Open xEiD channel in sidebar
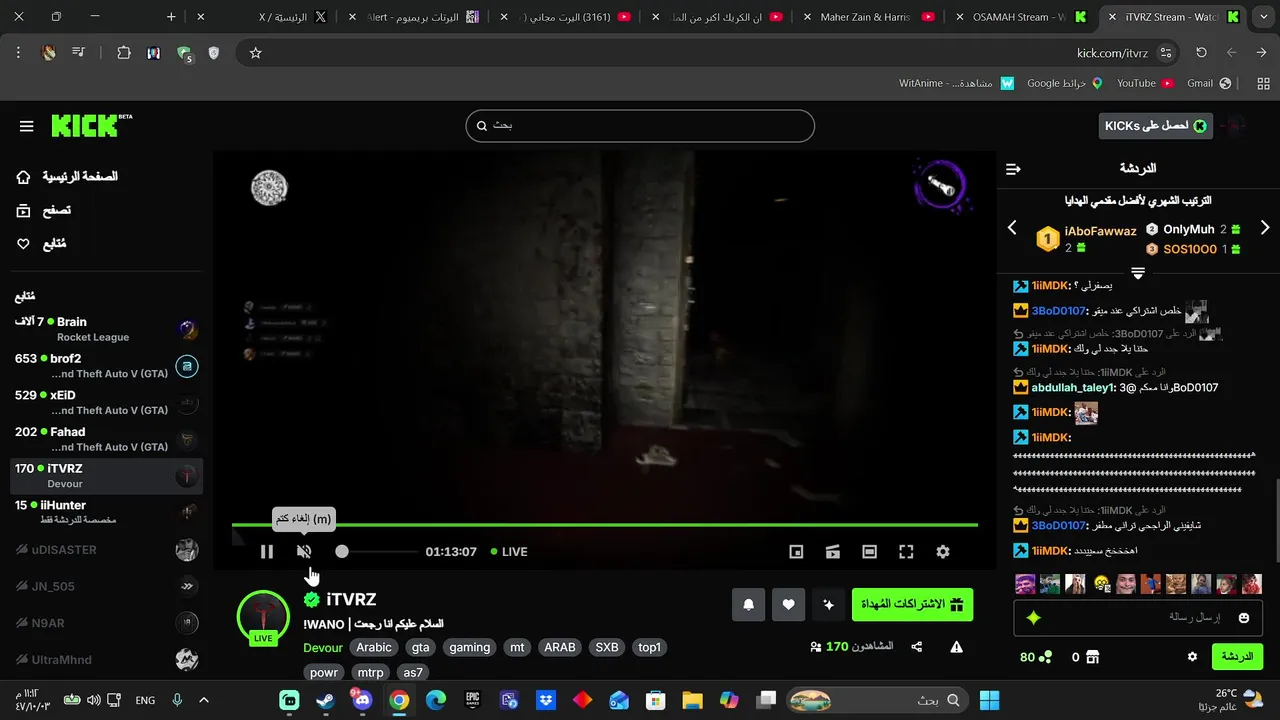The image size is (1280, 720). click(106, 403)
